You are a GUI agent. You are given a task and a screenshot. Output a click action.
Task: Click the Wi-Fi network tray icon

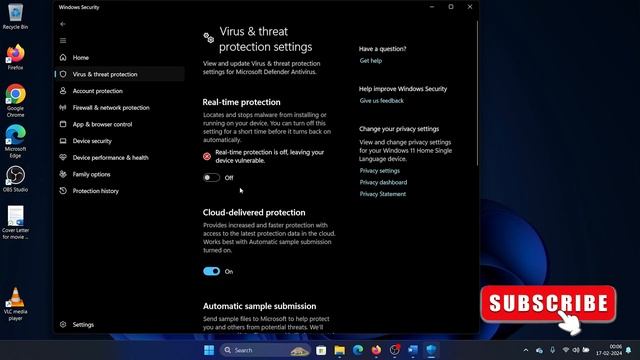(566, 350)
